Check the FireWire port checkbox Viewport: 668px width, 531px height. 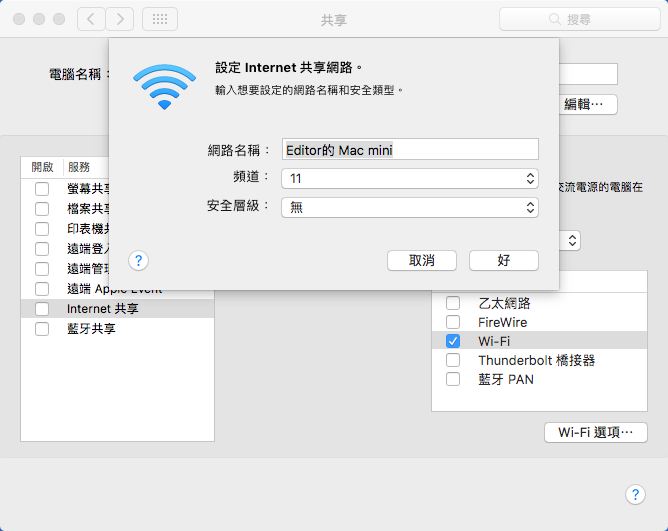(453, 322)
